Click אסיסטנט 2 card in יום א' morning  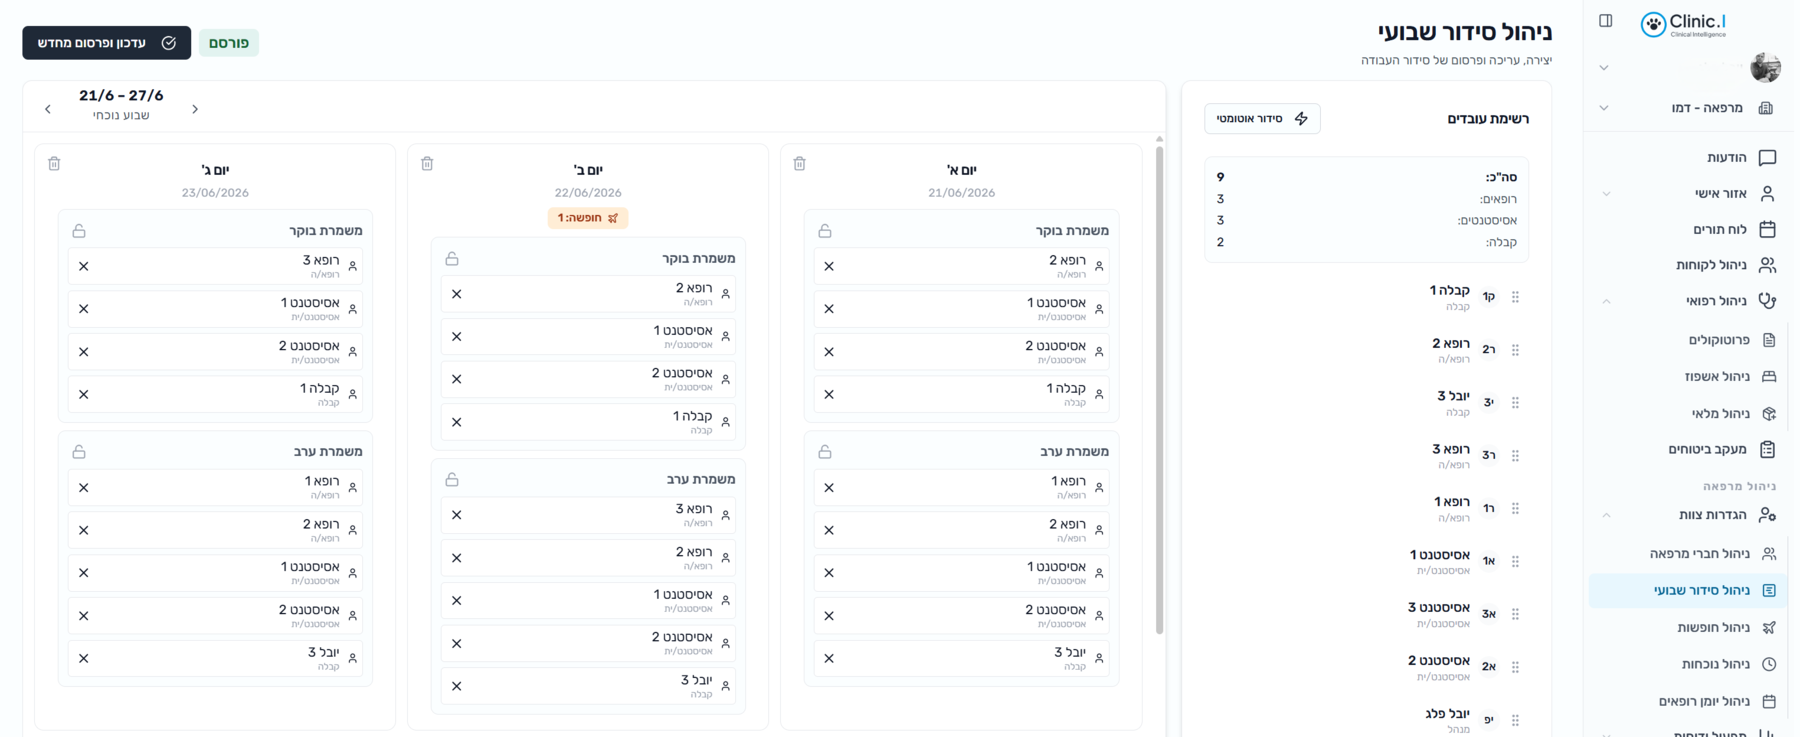pyautogui.click(x=962, y=351)
